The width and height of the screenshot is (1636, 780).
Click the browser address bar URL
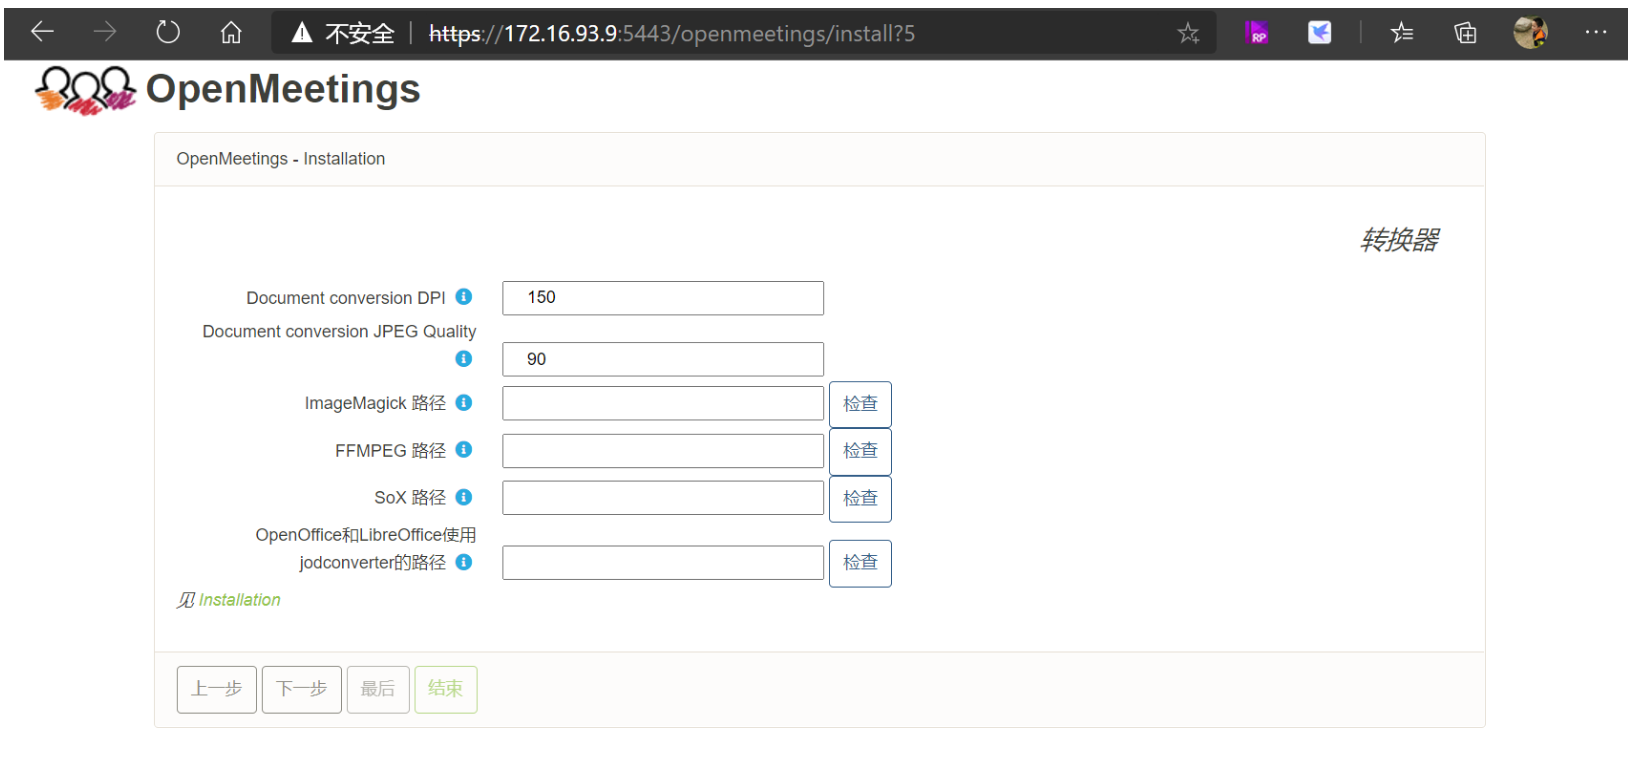pyautogui.click(x=670, y=34)
